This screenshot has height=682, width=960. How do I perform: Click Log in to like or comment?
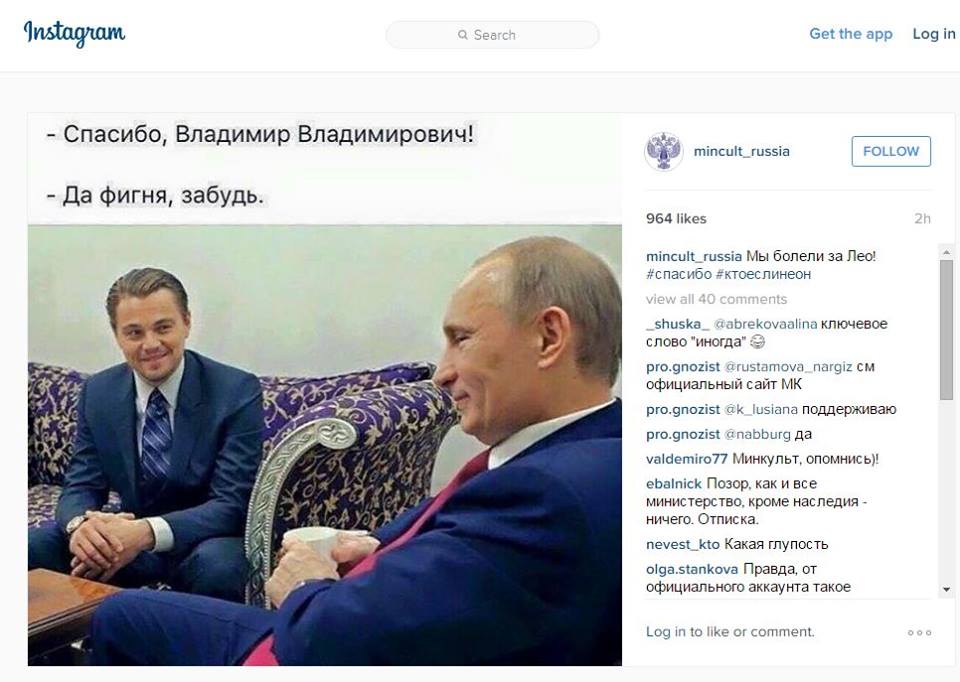coord(730,632)
